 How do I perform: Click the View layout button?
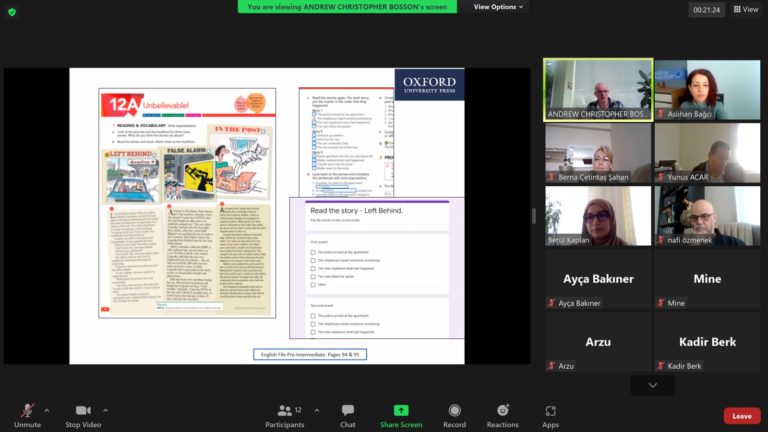(746, 9)
